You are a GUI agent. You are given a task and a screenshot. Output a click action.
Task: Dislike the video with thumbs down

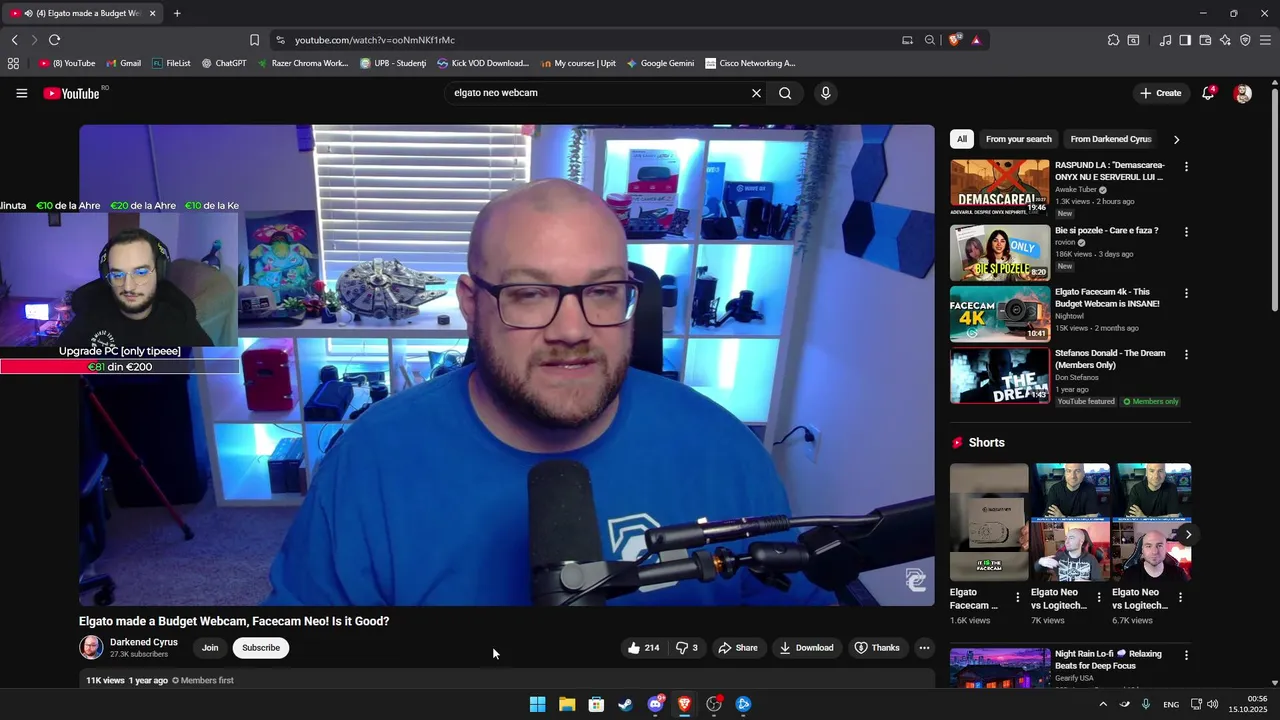pyautogui.click(x=687, y=648)
